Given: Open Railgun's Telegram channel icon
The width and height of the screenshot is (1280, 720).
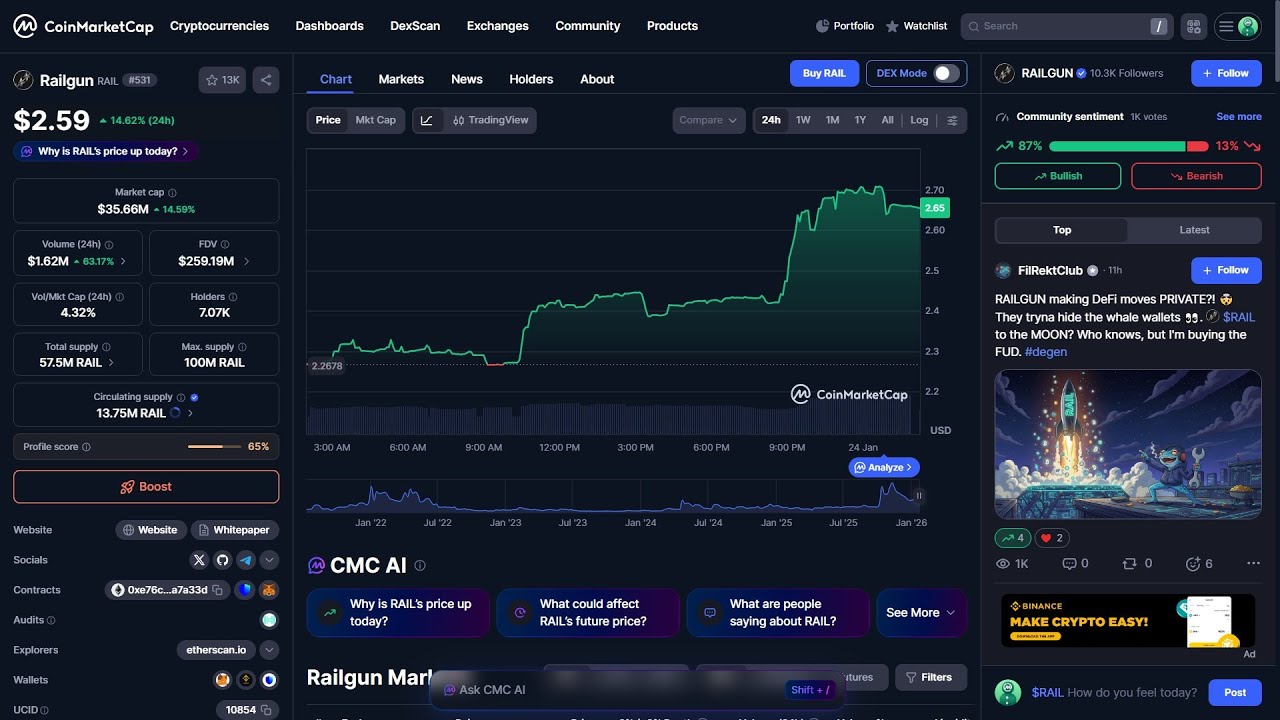Looking at the screenshot, I should pyautogui.click(x=246, y=560).
